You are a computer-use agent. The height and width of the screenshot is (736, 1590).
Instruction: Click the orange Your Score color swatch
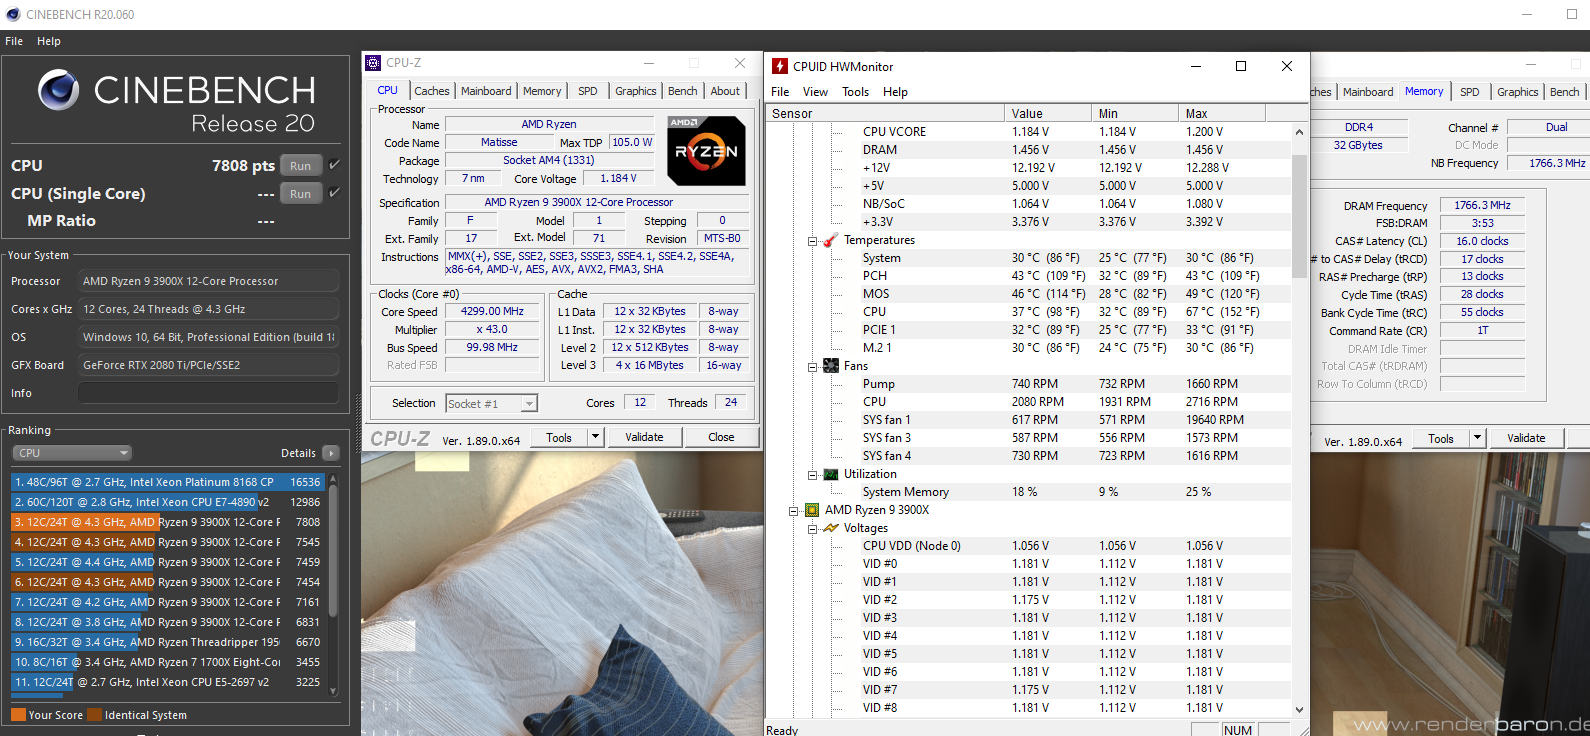point(18,715)
